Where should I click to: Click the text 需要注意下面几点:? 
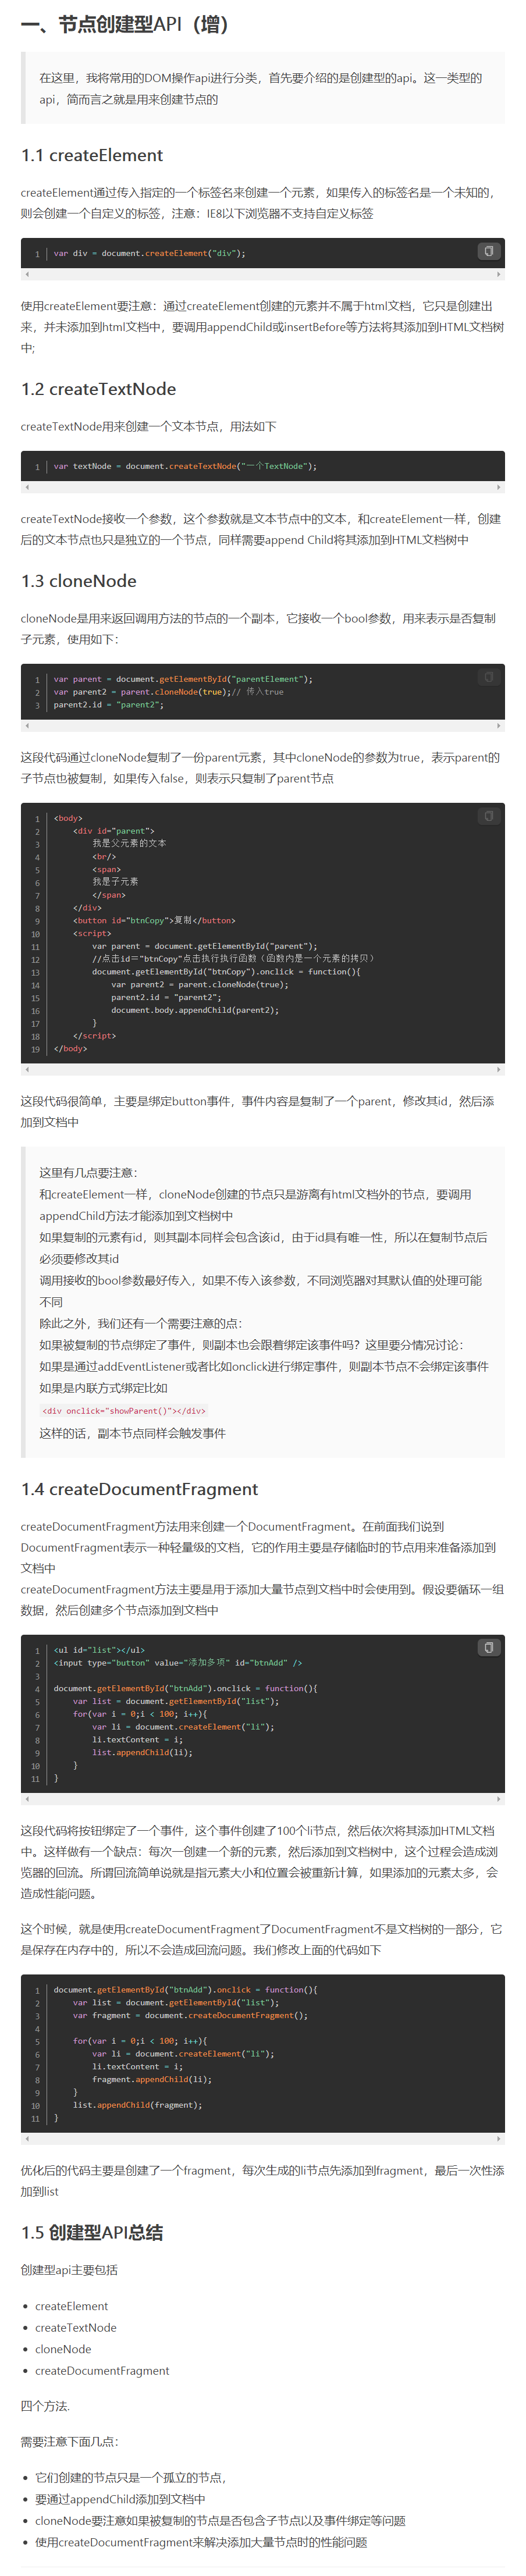(69, 2441)
